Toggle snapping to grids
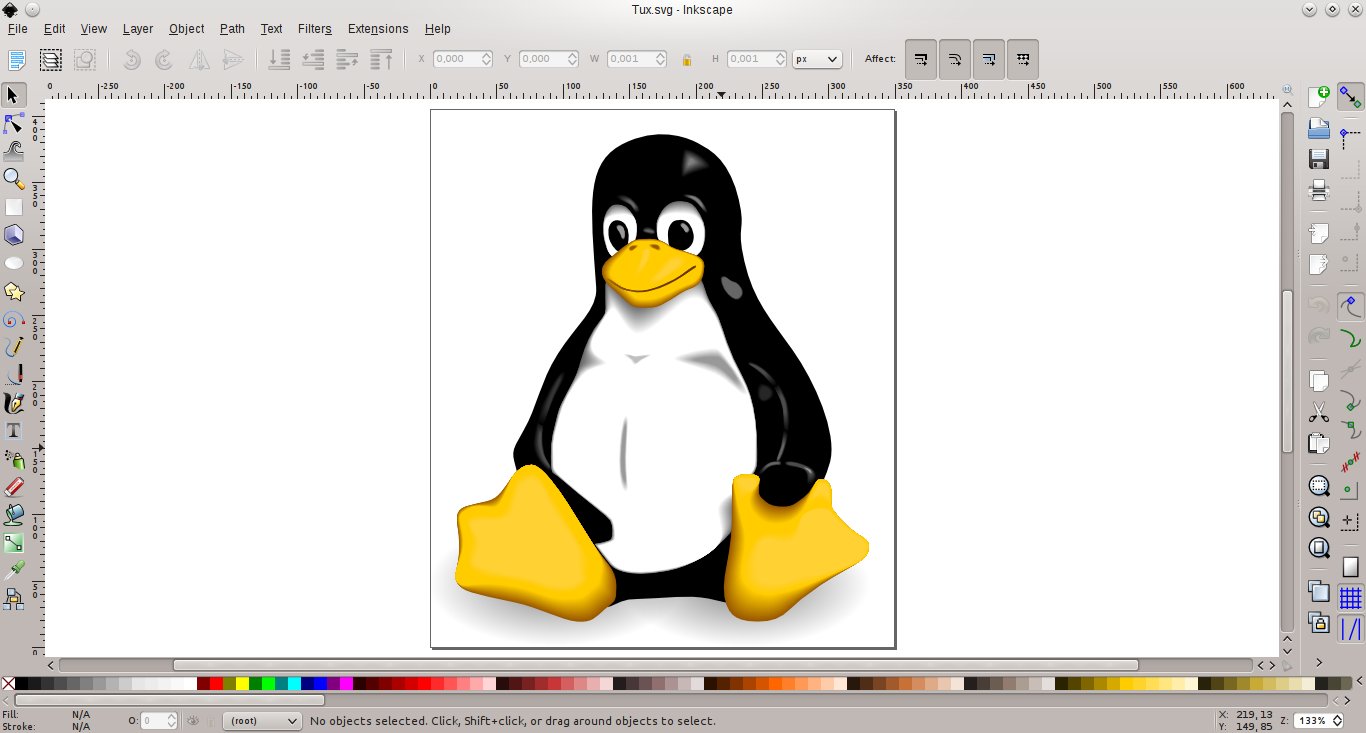This screenshot has height=733, width=1366. 1350,598
